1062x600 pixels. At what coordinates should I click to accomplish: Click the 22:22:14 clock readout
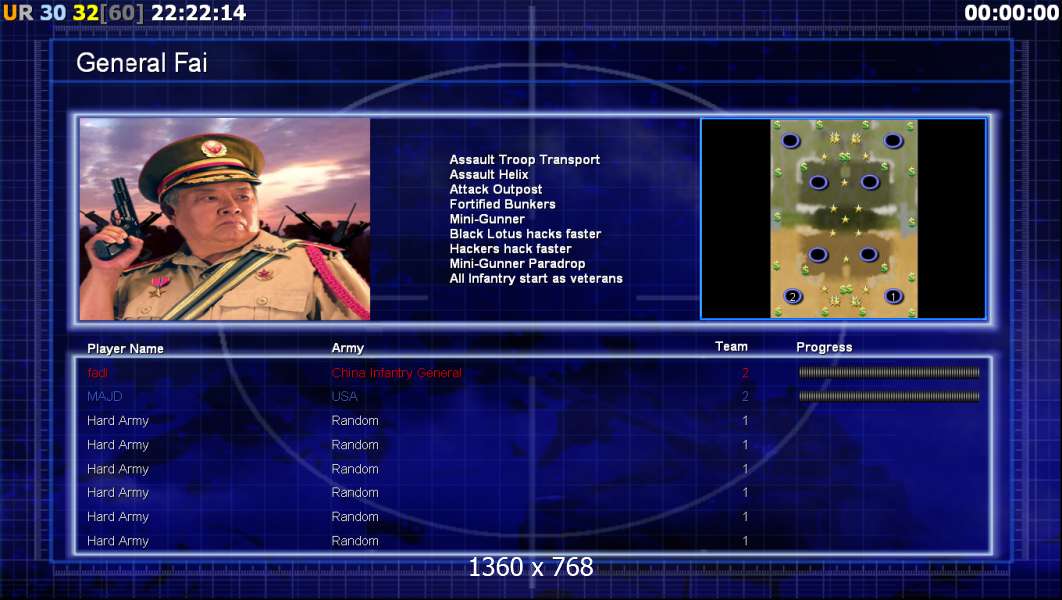click(198, 13)
